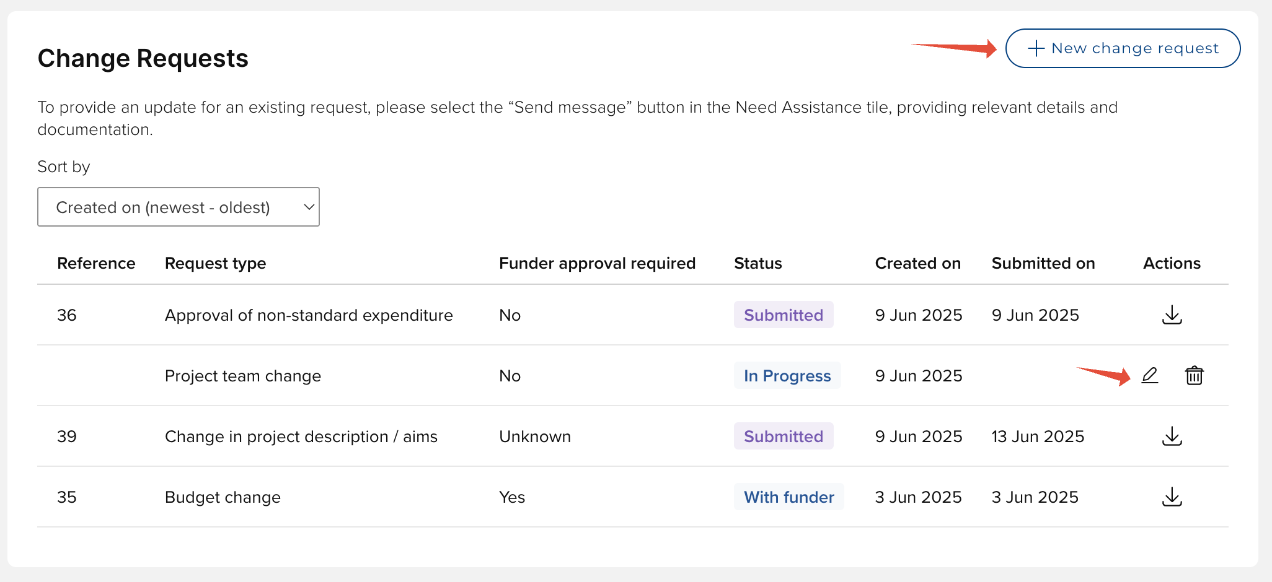Click the Submitted badge for request 39
Image resolution: width=1272 pixels, height=582 pixels.
[x=783, y=436]
